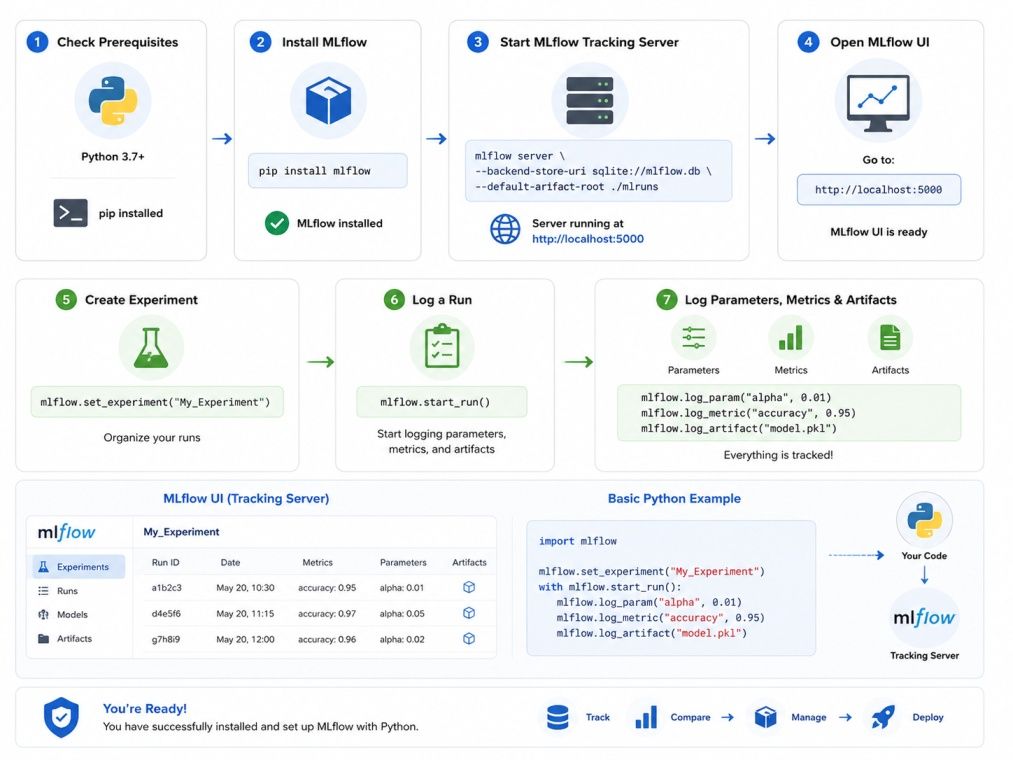
Task: Select run ID a1b2c3
Action: pyautogui.click(x=167, y=587)
